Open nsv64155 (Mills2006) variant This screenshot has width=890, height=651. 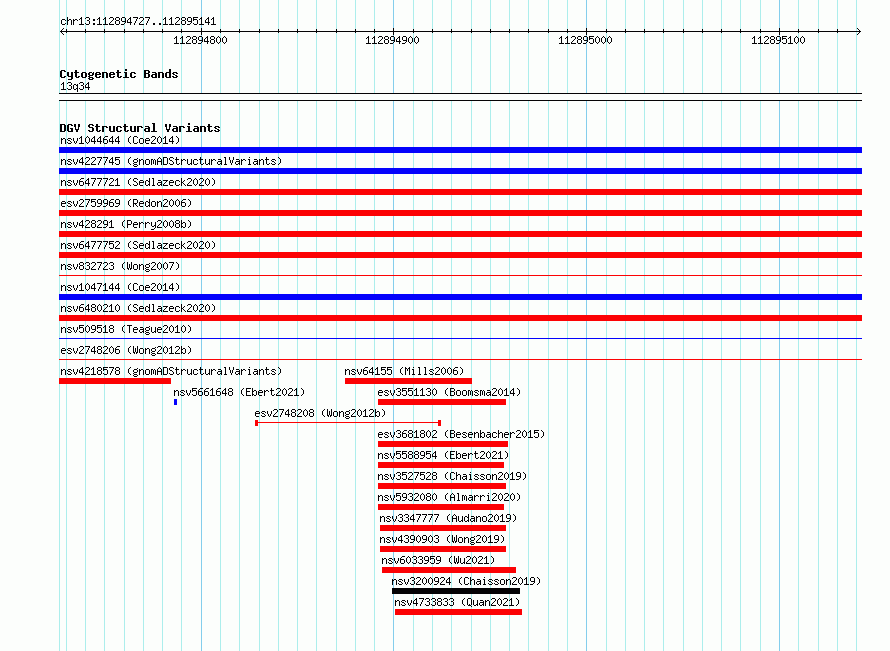tap(404, 371)
